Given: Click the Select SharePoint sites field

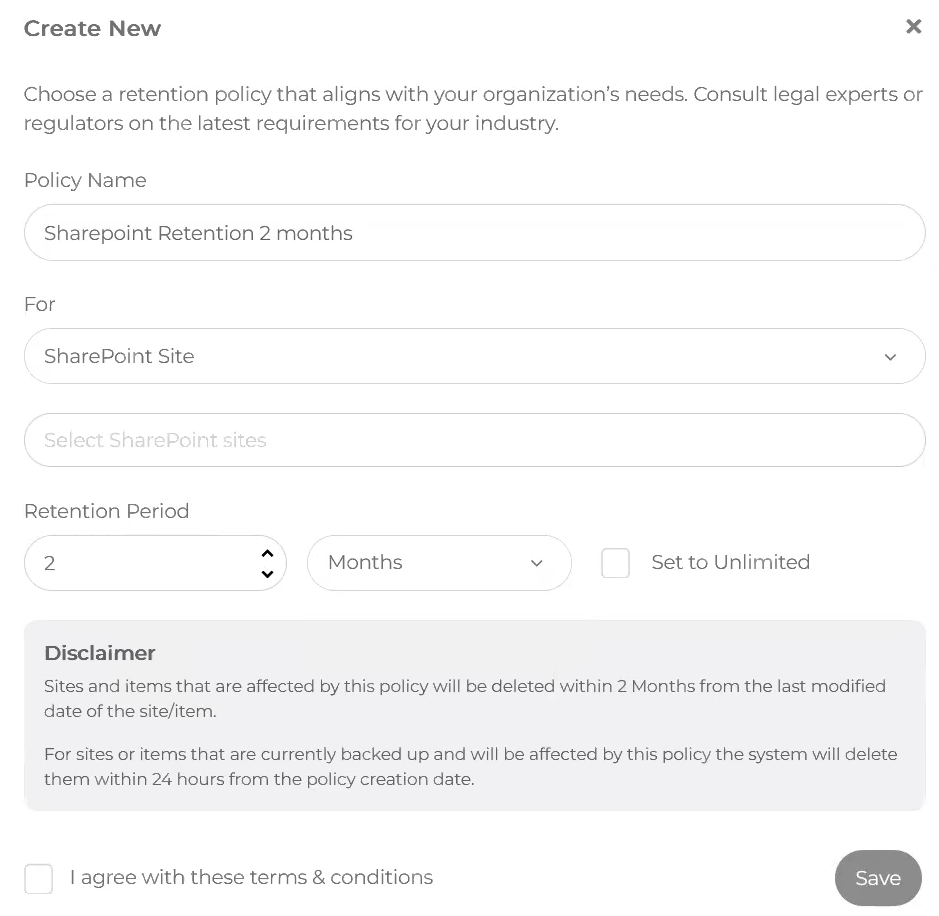Looking at the screenshot, I should click(x=474, y=440).
